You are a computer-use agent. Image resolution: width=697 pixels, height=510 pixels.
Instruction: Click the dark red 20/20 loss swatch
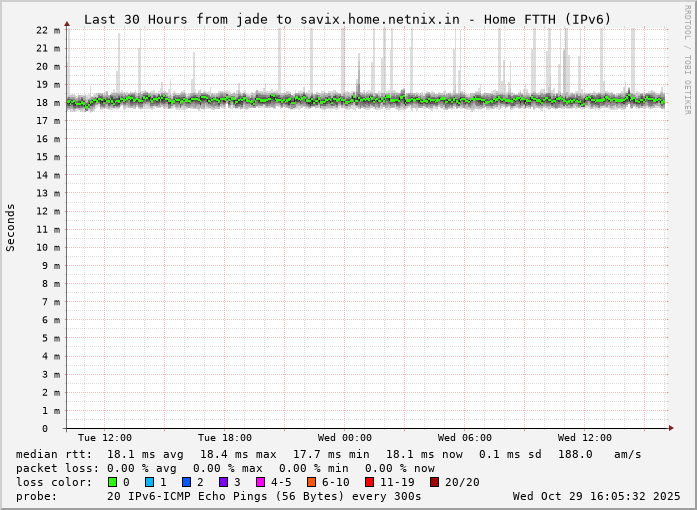pos(434,482)
